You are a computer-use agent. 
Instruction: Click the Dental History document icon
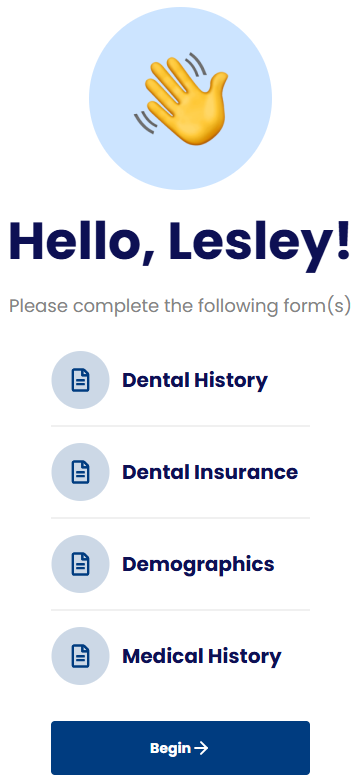click(x=80, y=380)
